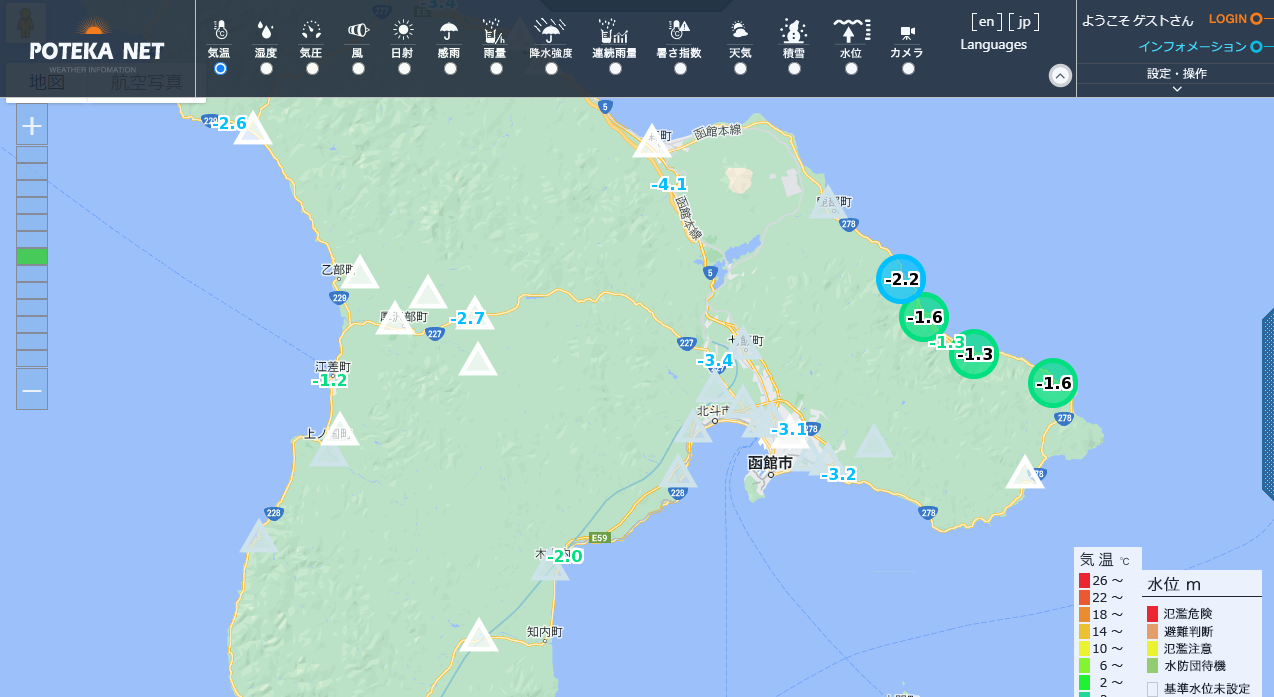The image size is (1274, 697).
Task: Select the 降水強度 radio button
Action: click(x=550, y=68)
